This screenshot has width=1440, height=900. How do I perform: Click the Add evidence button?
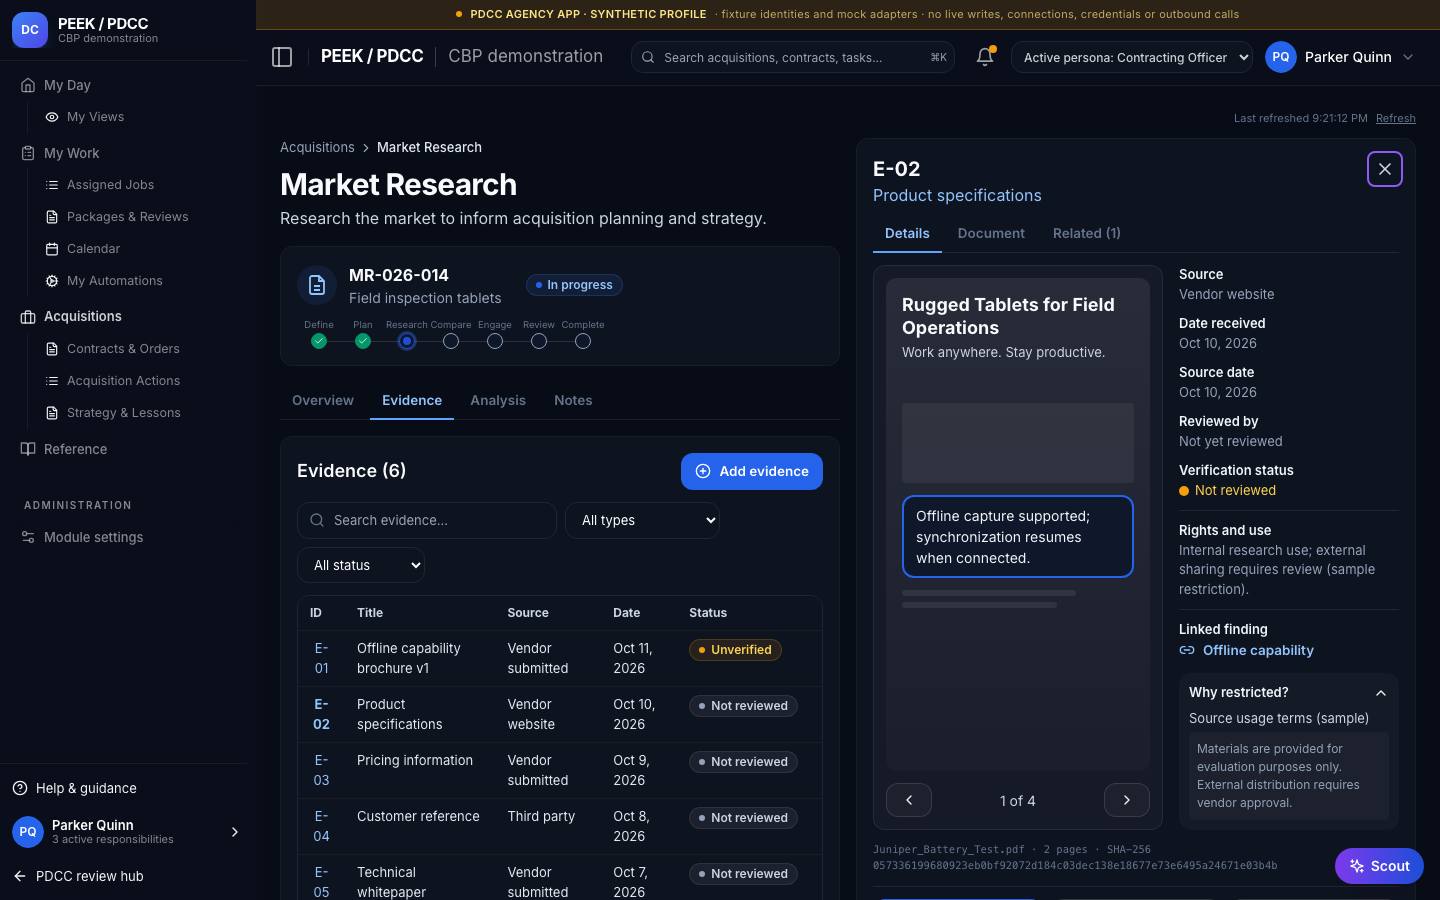(x=752, y=471)
